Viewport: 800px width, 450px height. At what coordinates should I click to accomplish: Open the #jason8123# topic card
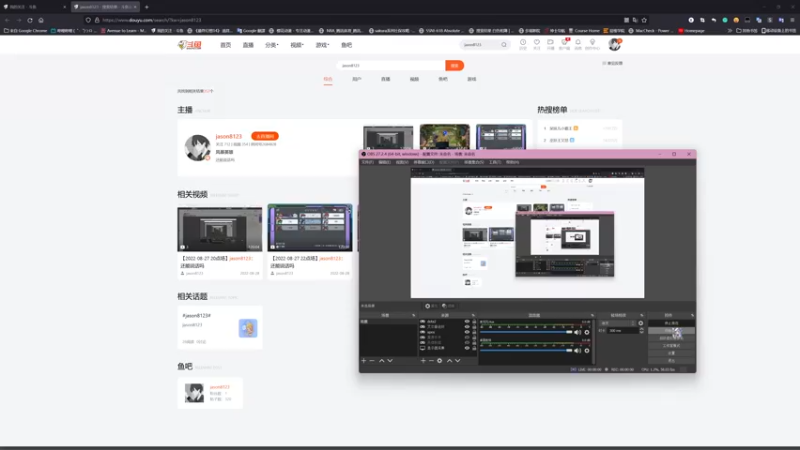(220, 327)
